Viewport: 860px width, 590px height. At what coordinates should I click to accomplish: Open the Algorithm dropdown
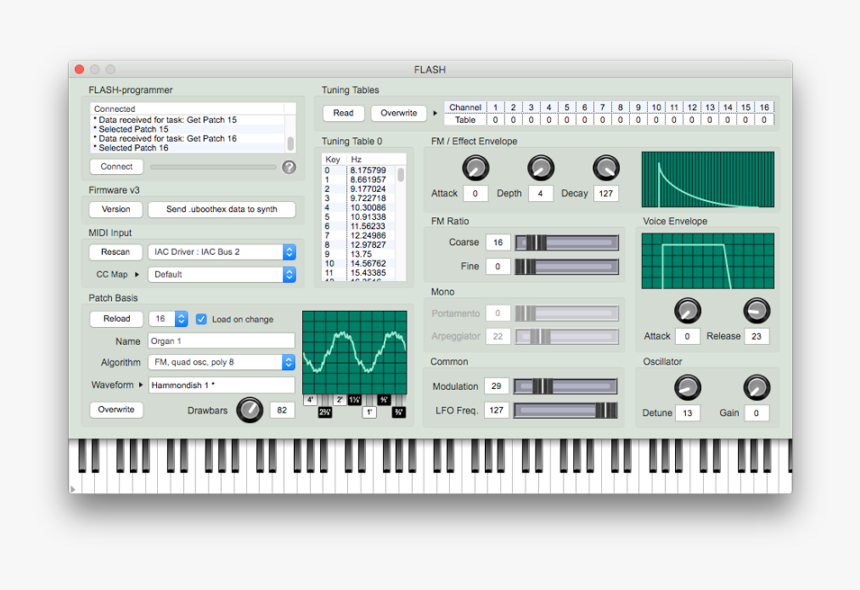pos(222,362)
